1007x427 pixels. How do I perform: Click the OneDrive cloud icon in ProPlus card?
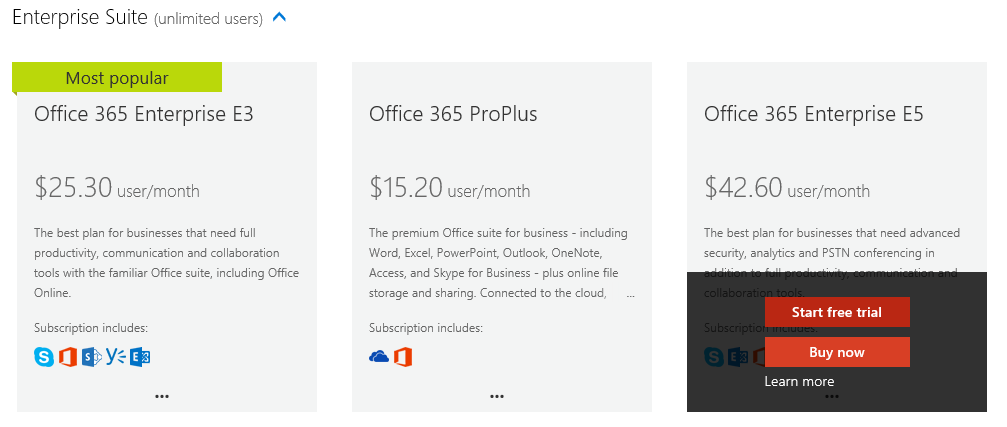(379, 356)
